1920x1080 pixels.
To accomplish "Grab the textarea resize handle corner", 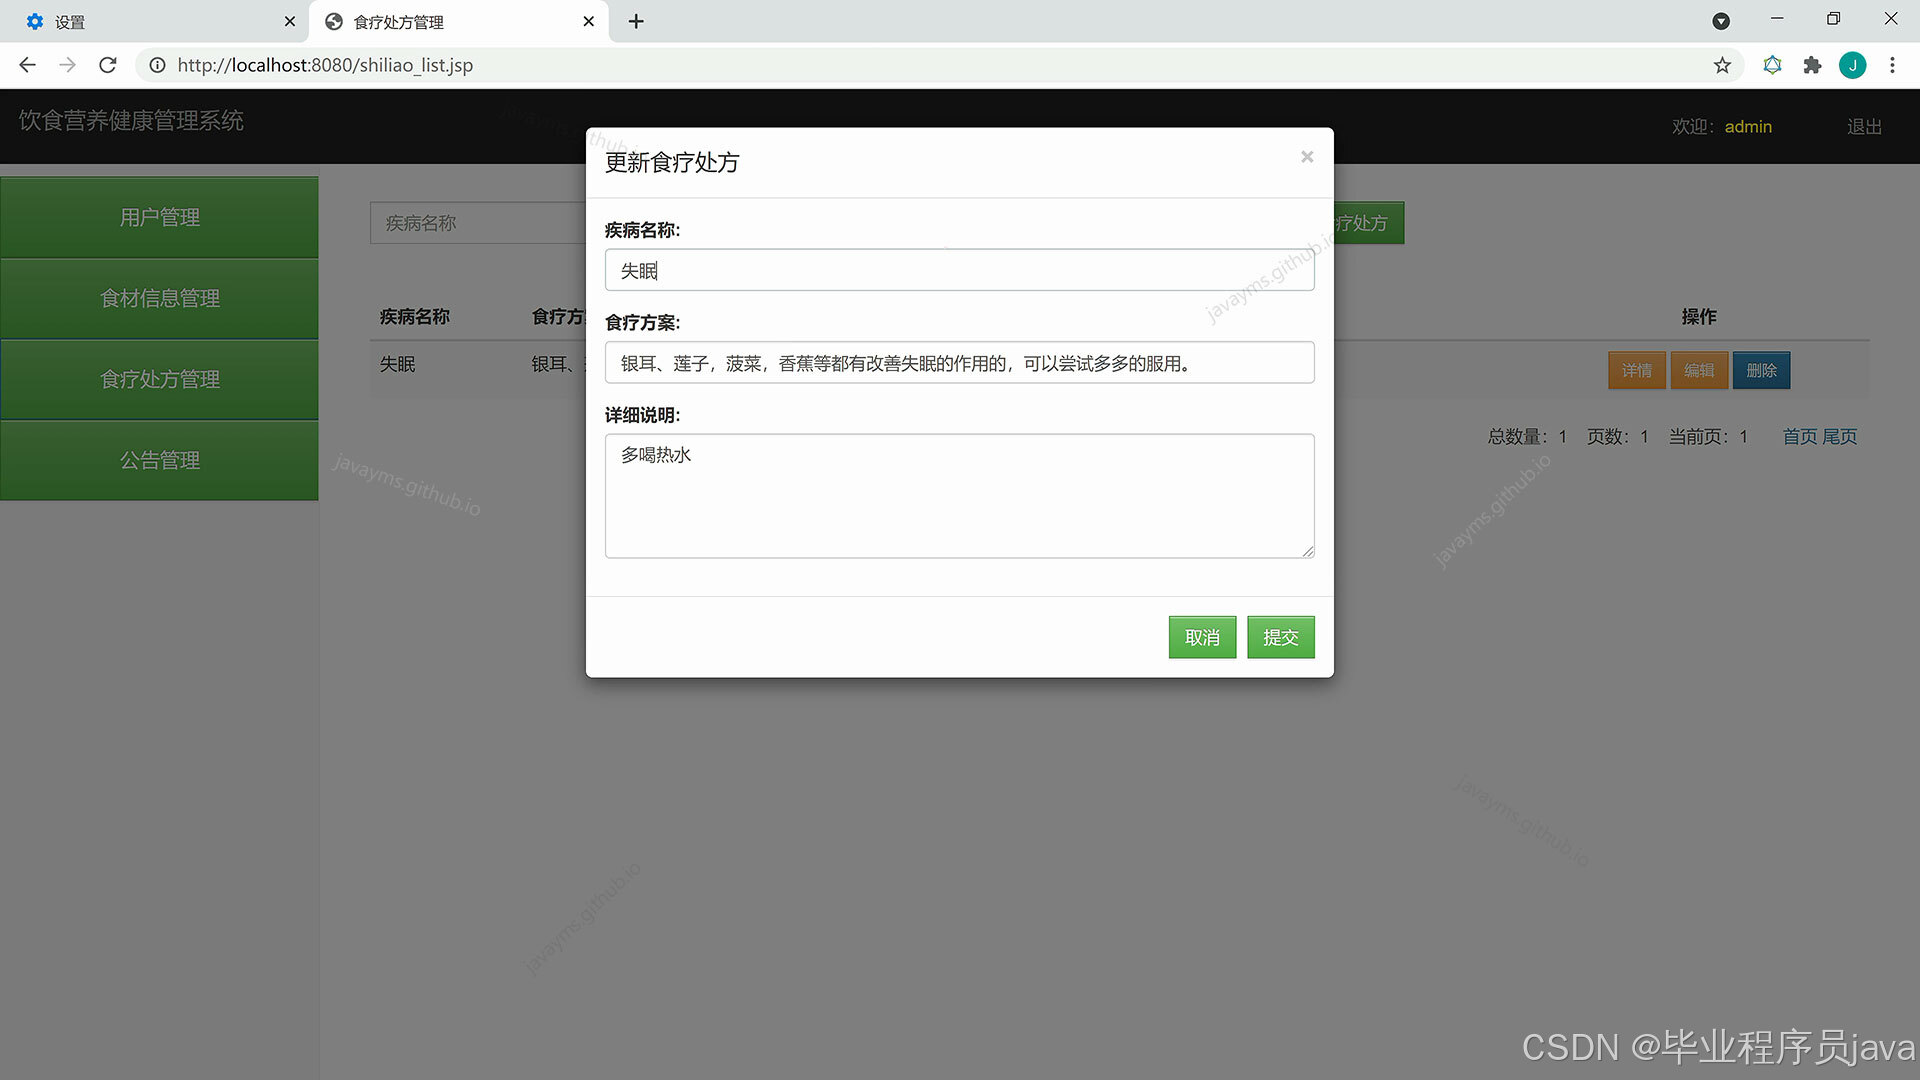I will pos(1307,551).
